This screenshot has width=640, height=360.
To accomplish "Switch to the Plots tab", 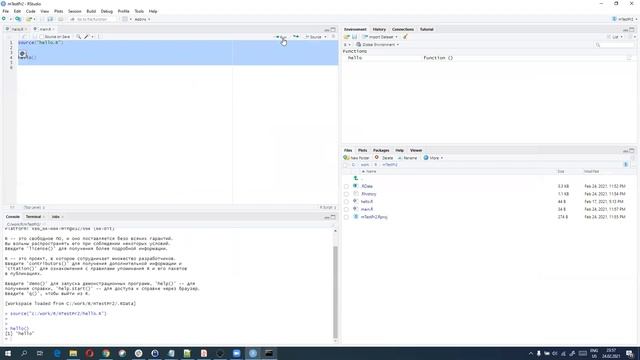I will [362, 150].
